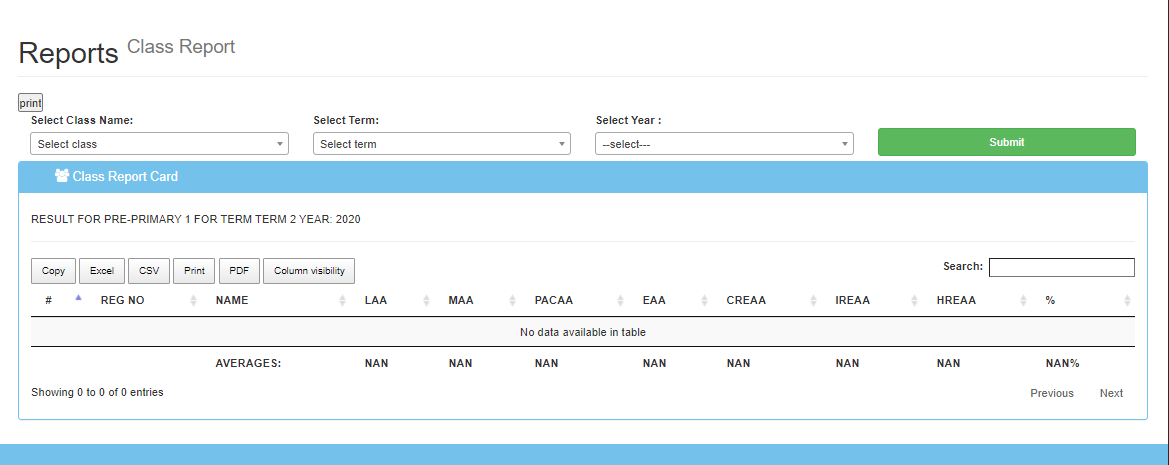1169x465 pixels.
Task: Open the Select Class Name dropdown
Action: pos(159,144)
